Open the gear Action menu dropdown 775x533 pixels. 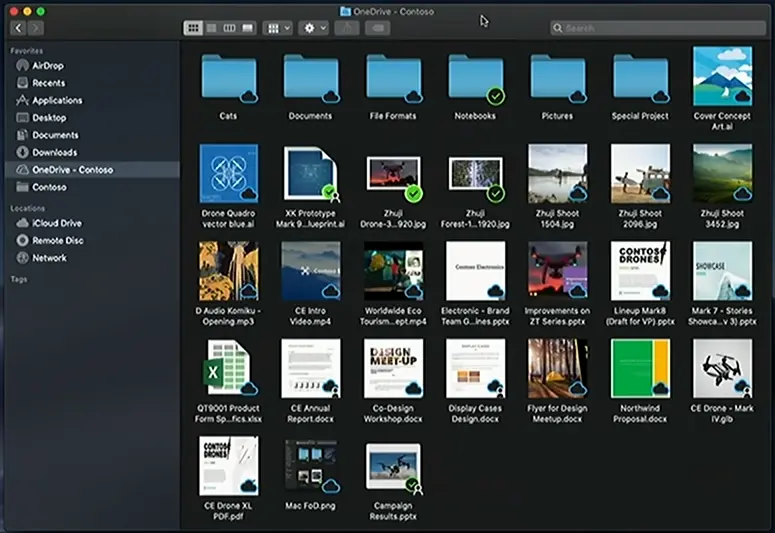[313, 28]
